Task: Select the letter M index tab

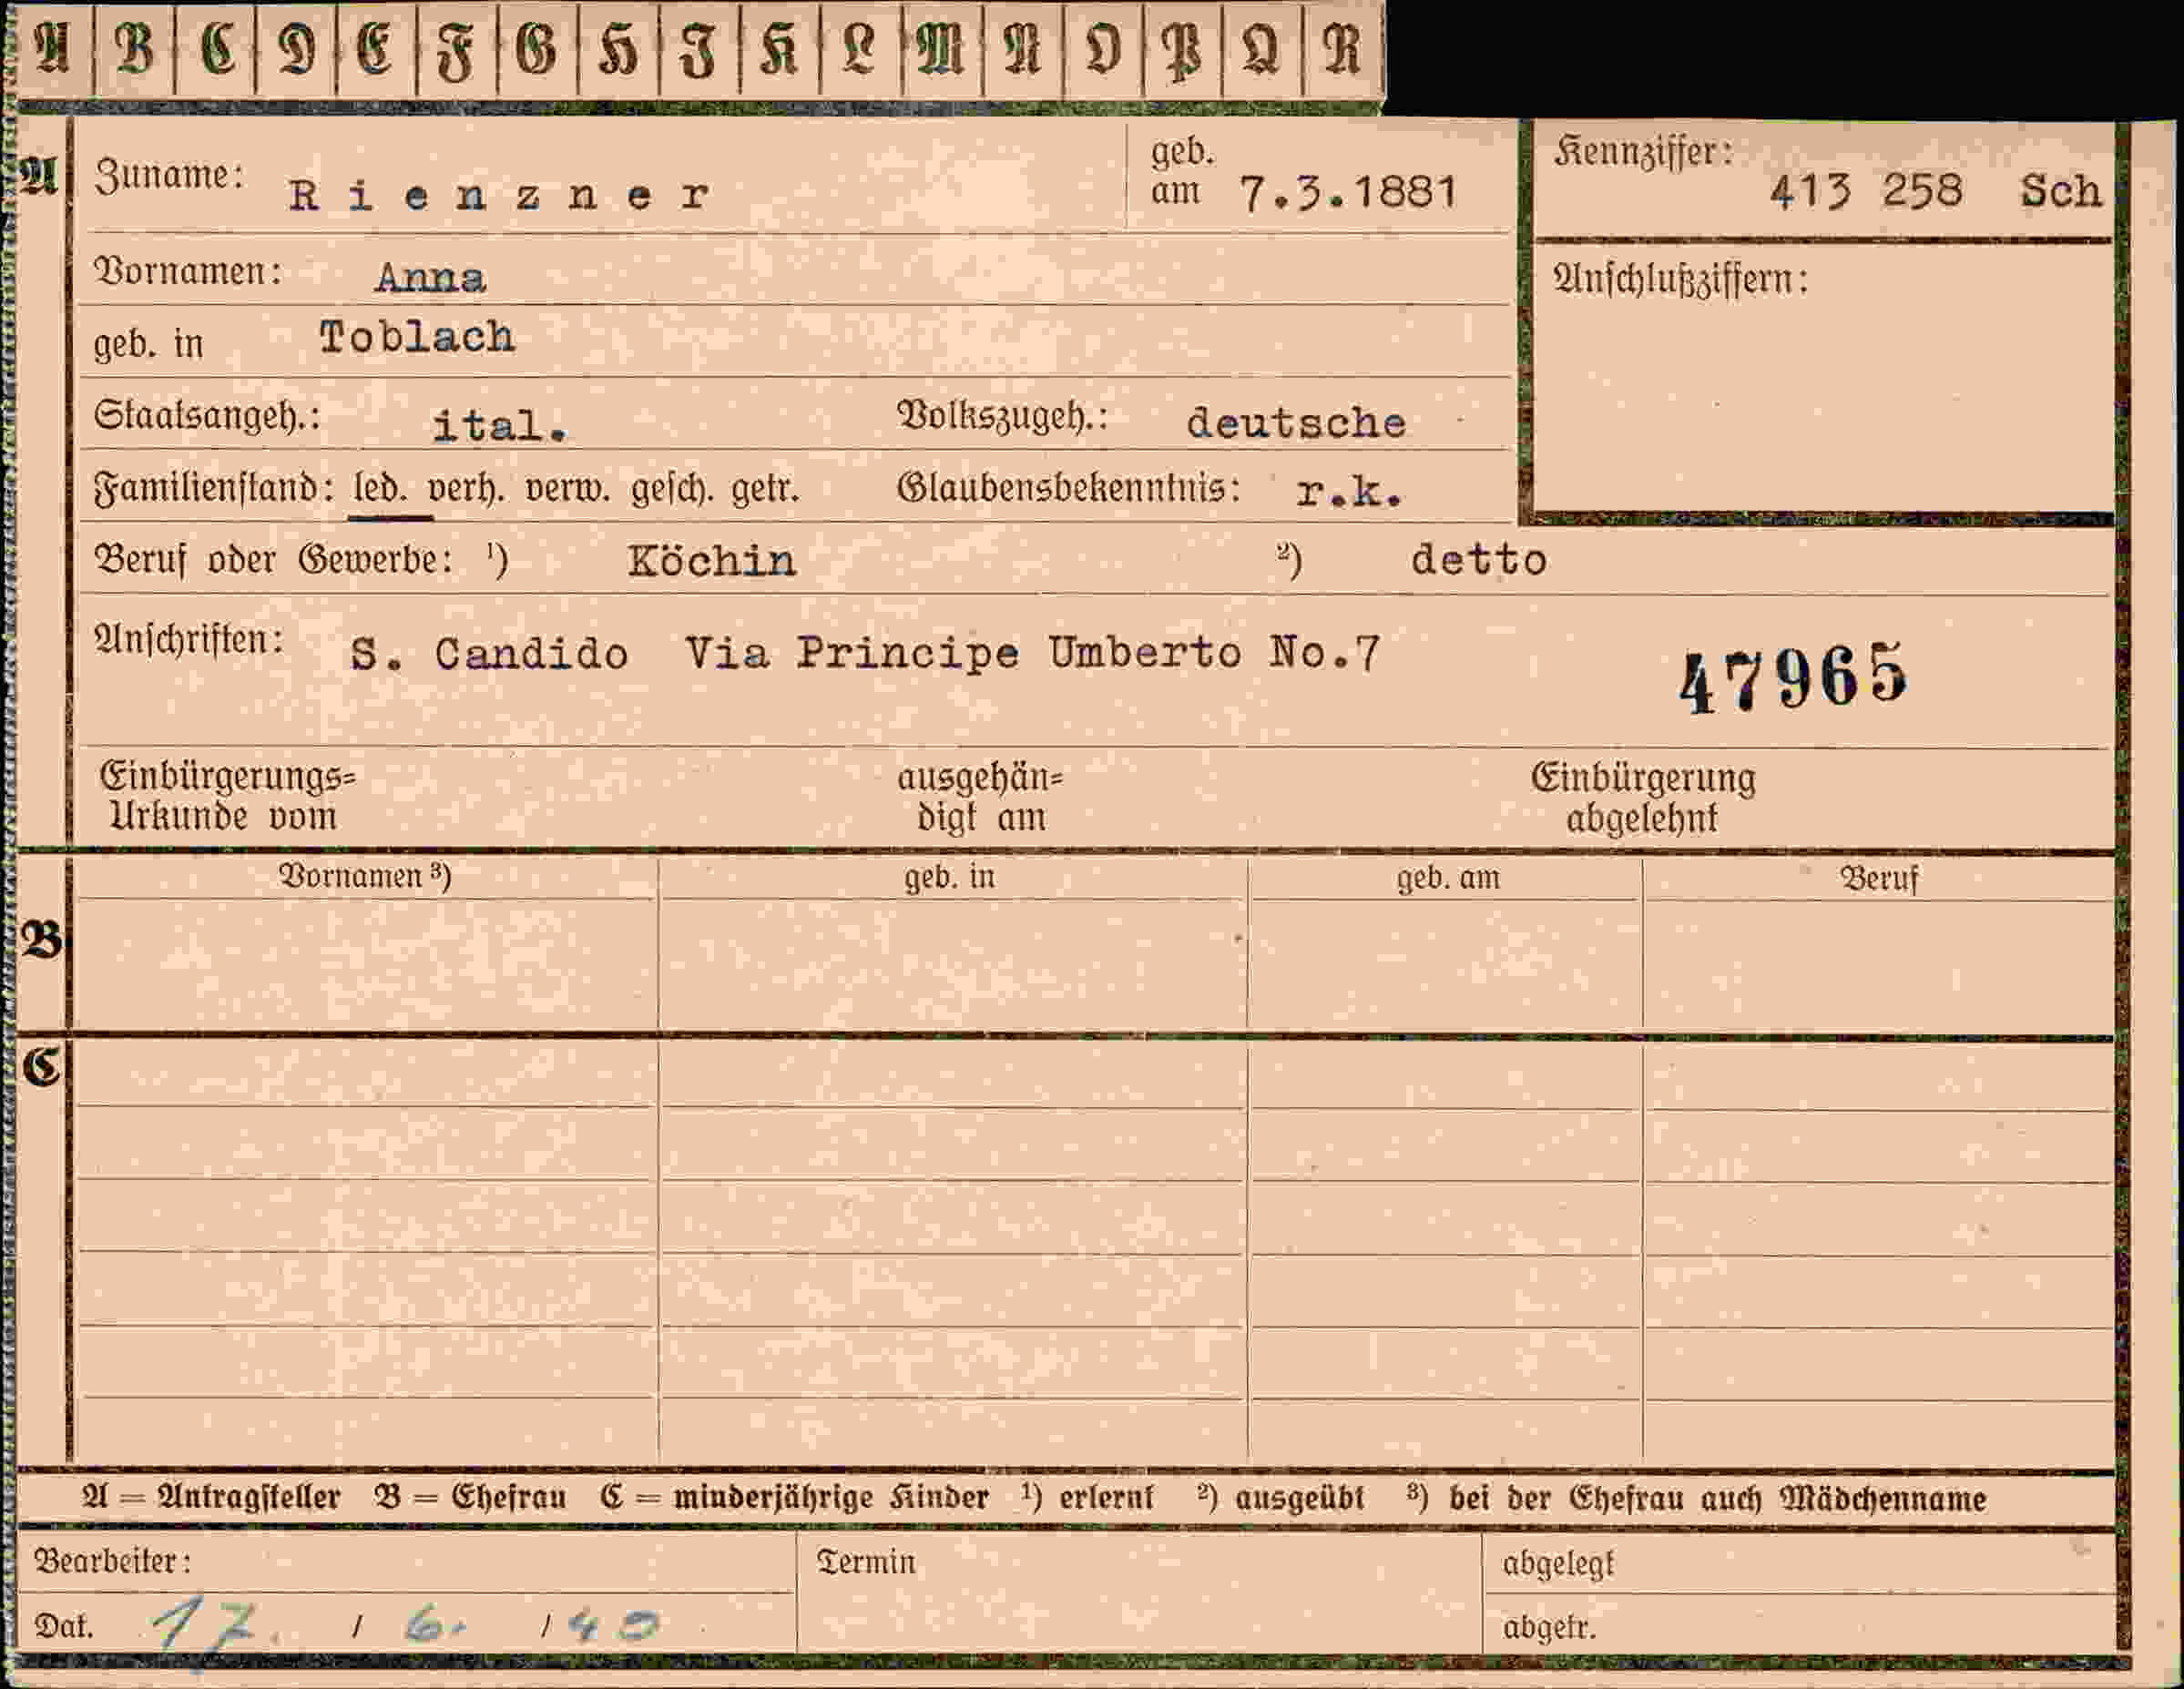Action: [942, 50]
